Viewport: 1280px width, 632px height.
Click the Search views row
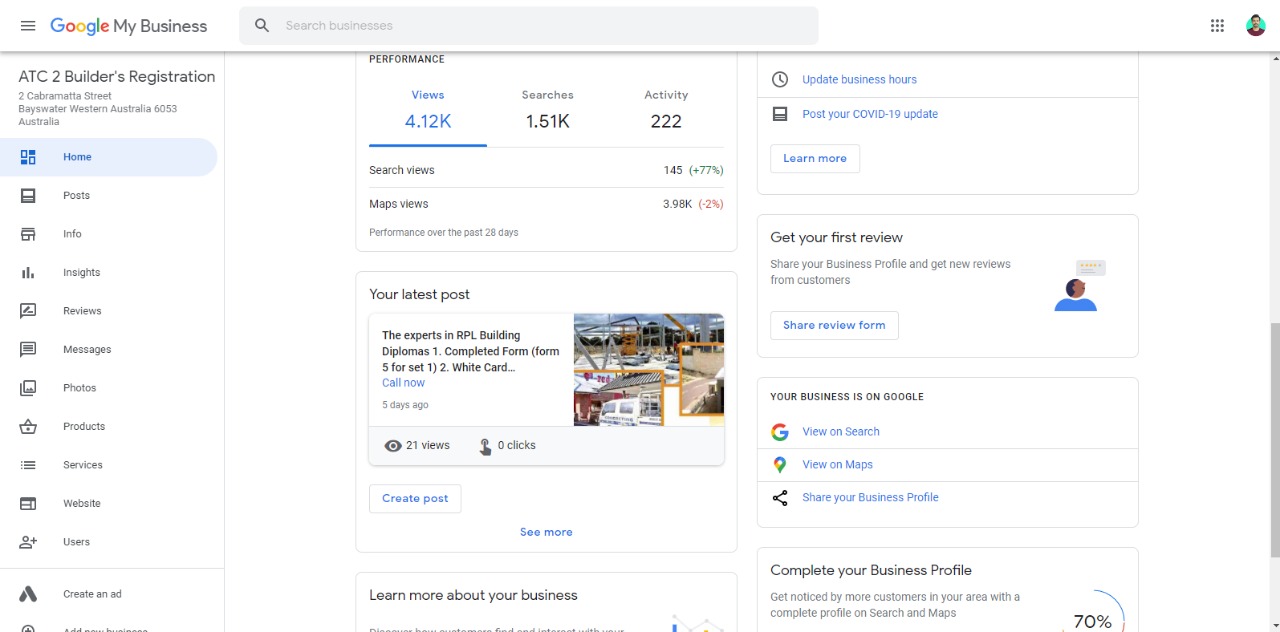[546, 171]
